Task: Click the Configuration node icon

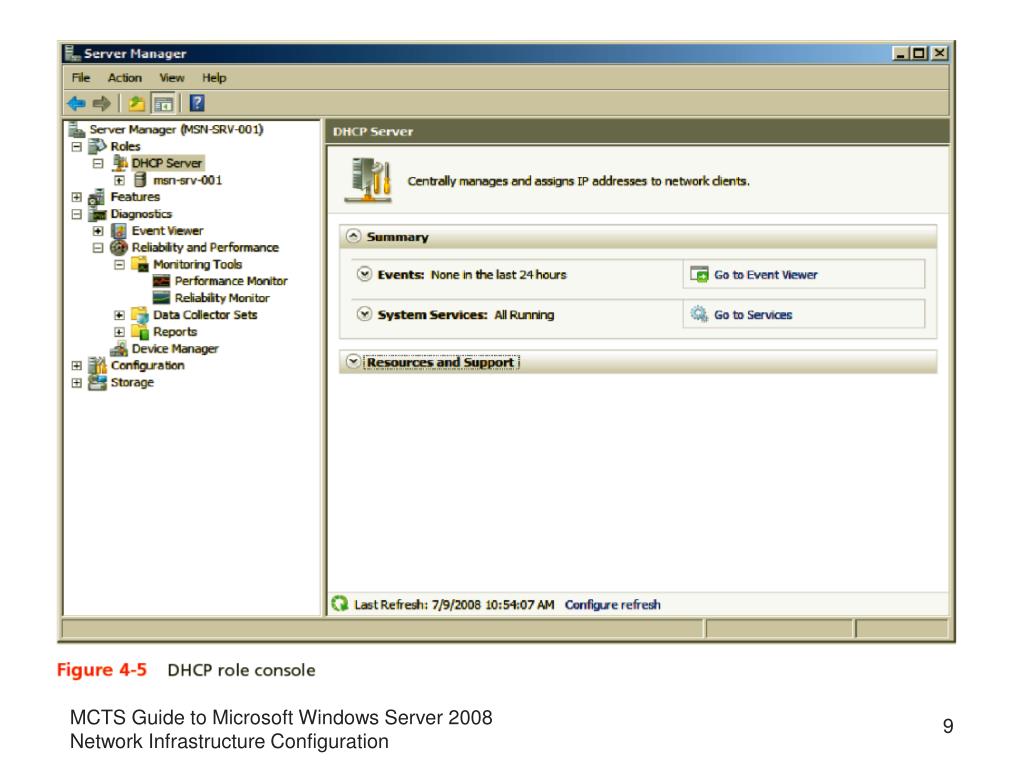Action: pyautogui.click(x=97, y=365)
